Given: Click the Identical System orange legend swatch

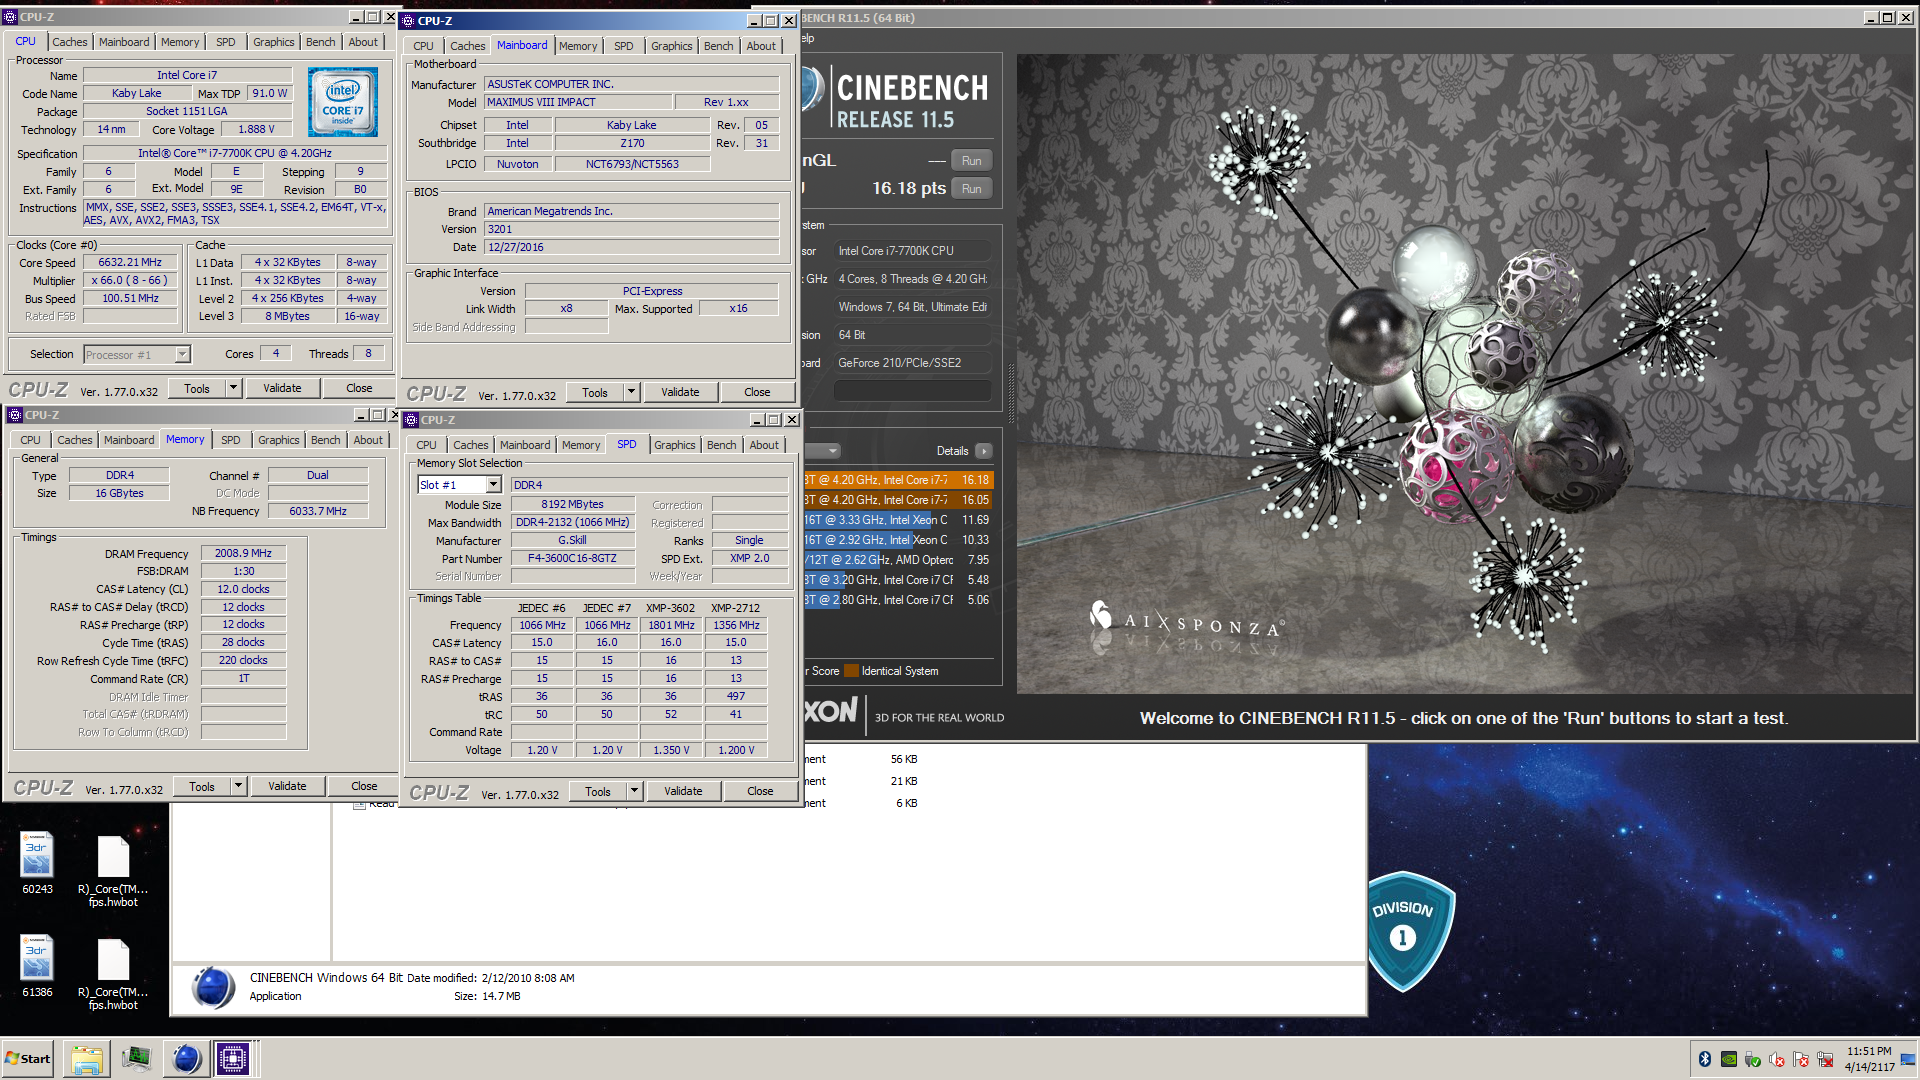Looking at the screenshot, I should 851,671.
